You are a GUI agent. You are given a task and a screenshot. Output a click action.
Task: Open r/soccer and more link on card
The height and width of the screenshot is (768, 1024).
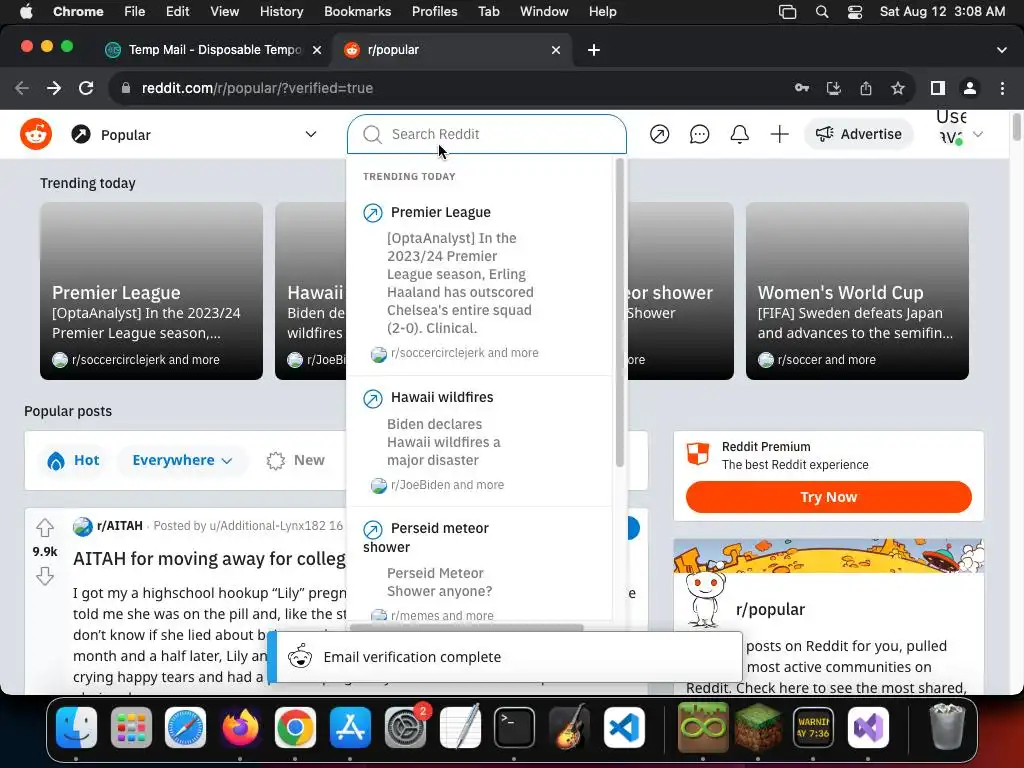coord(826,360)
